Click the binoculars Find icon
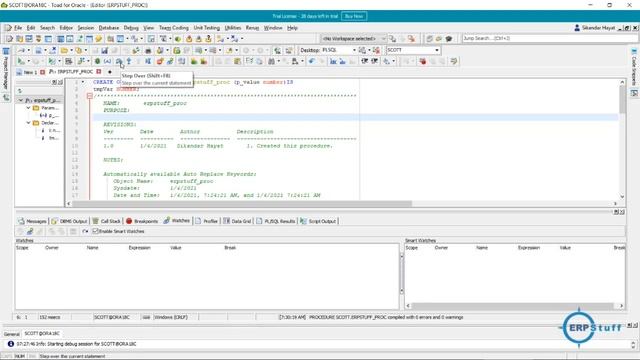 pyautogui.click(x=271, y=61)
